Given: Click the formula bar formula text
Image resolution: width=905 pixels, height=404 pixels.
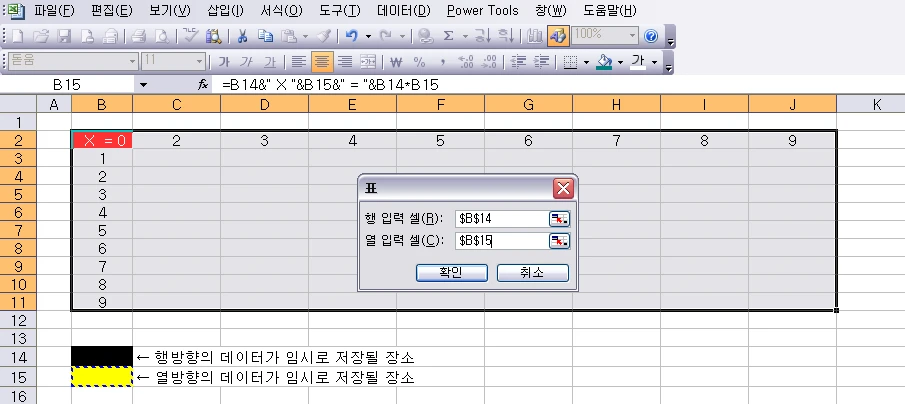Looking at the screenshot, I should pyautogui.click(x=330, y=85).
